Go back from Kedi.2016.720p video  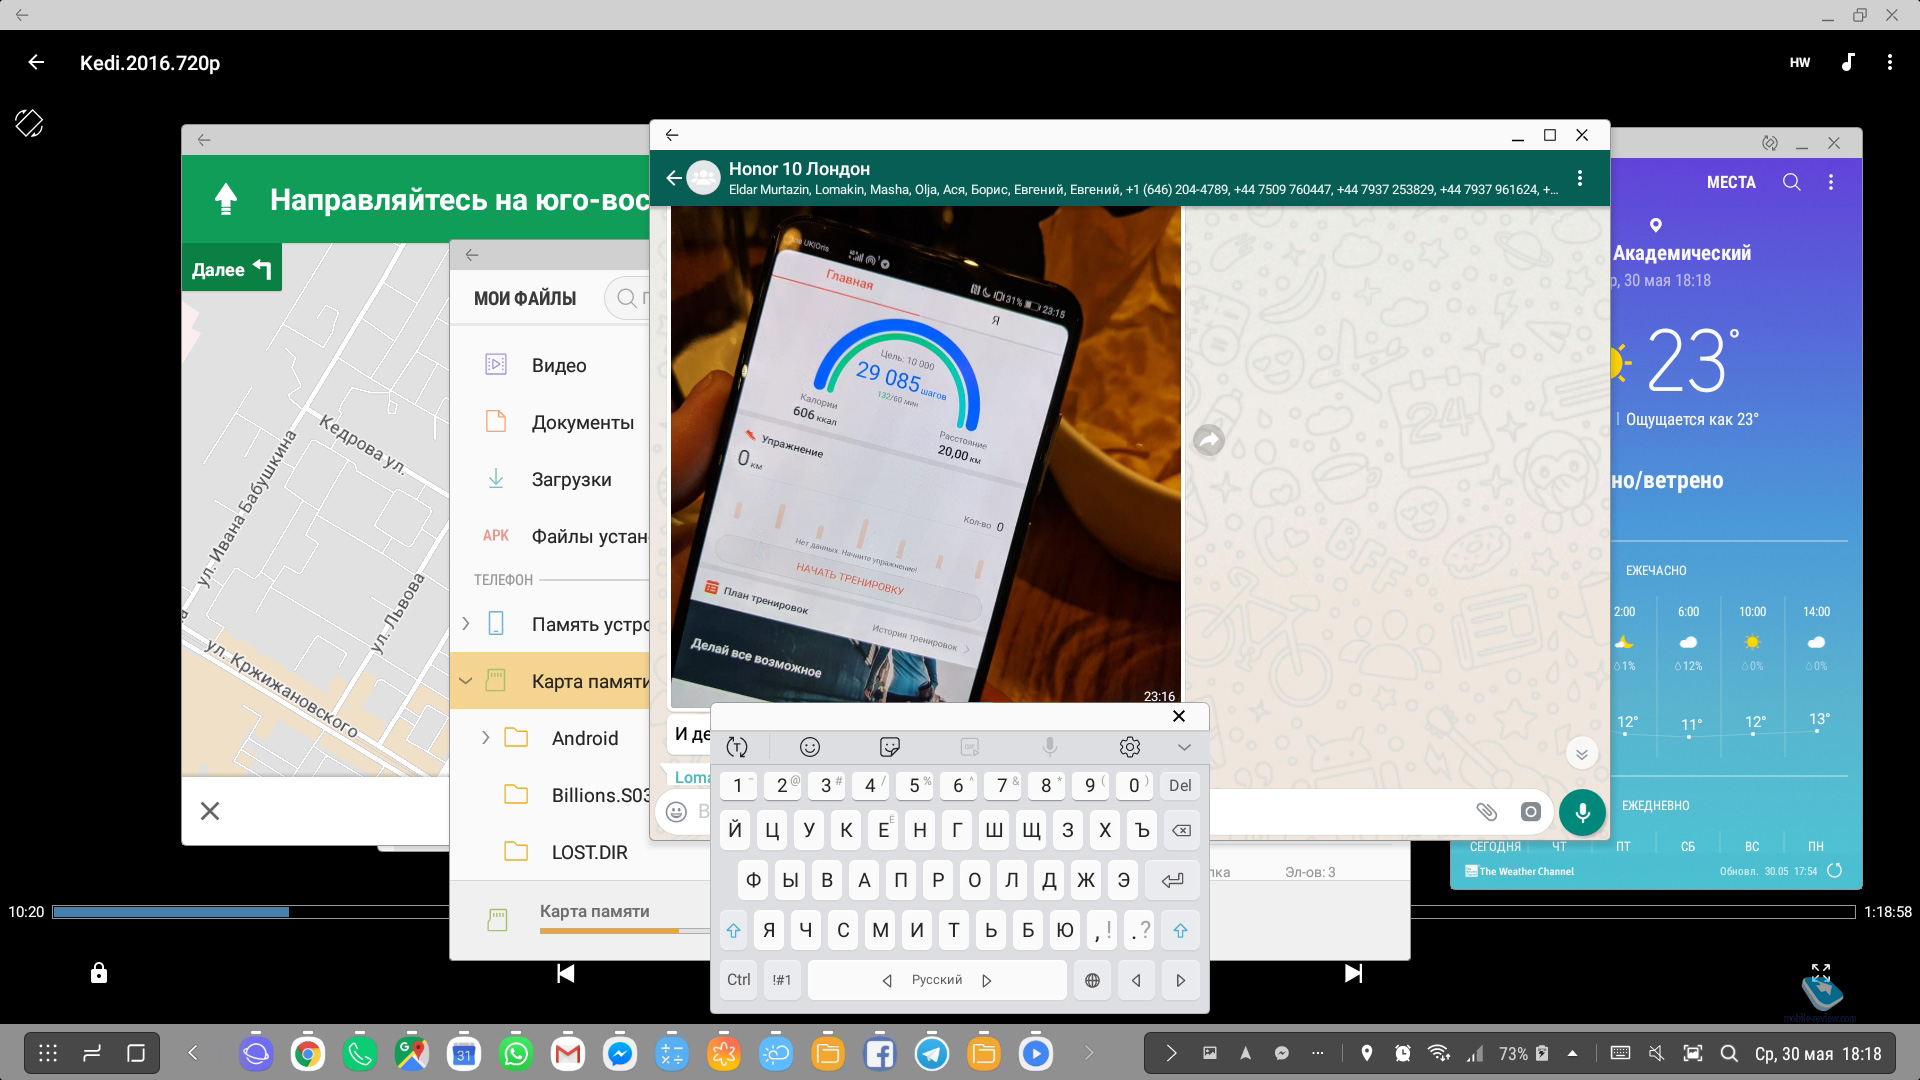tap(36, 62)
